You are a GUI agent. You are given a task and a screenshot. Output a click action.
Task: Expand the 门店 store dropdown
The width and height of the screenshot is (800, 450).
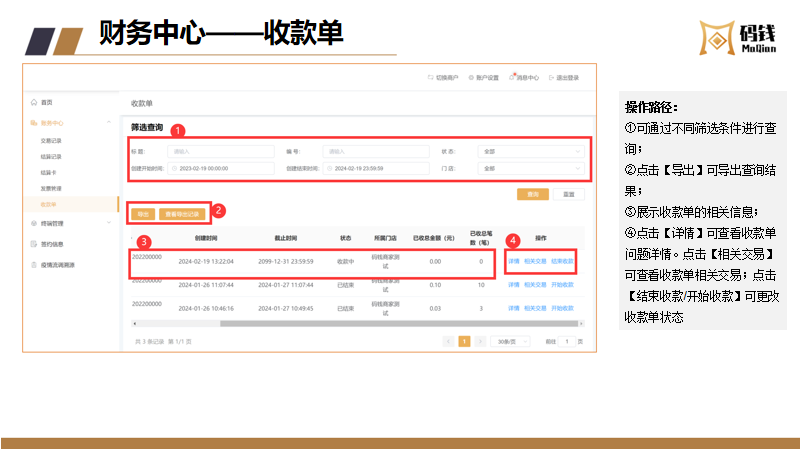tap(532, 169)
